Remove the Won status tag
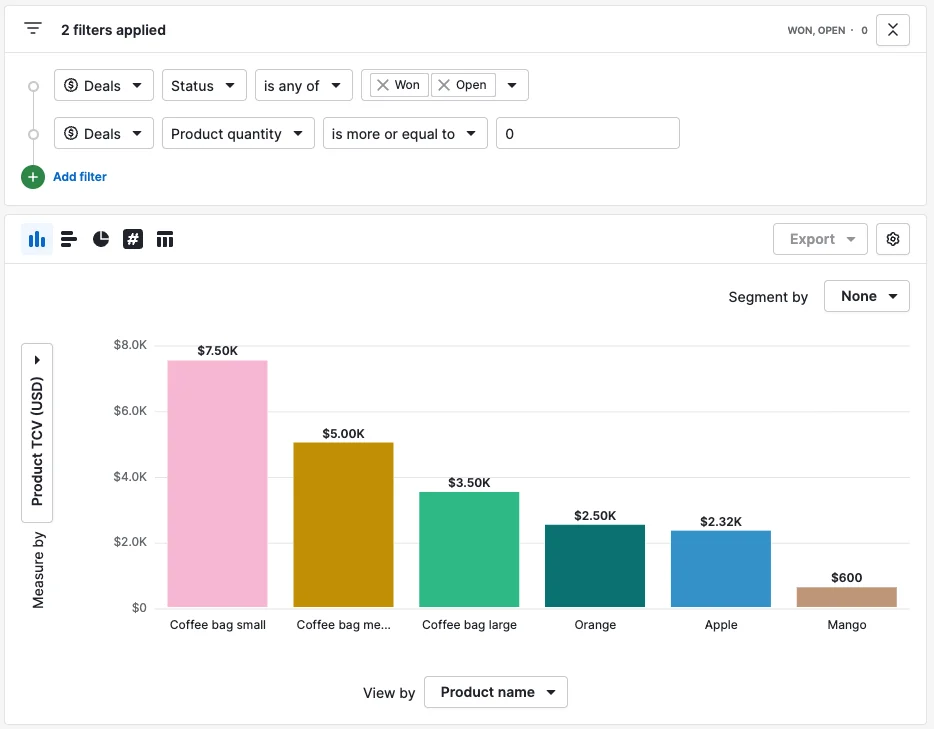 point(383,85)
